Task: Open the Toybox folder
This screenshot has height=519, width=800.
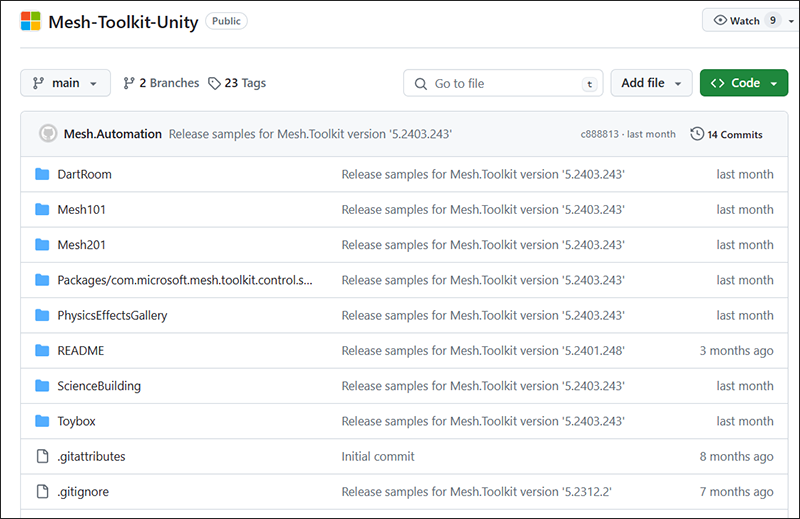Action: [76, 421]
